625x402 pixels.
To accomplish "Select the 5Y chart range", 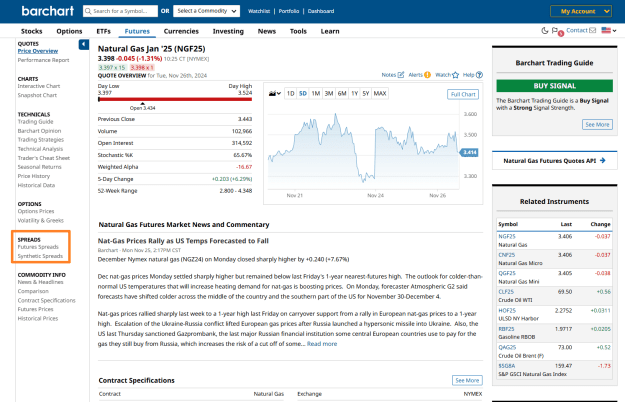I will pyautogui.click(x=366, y=94).
